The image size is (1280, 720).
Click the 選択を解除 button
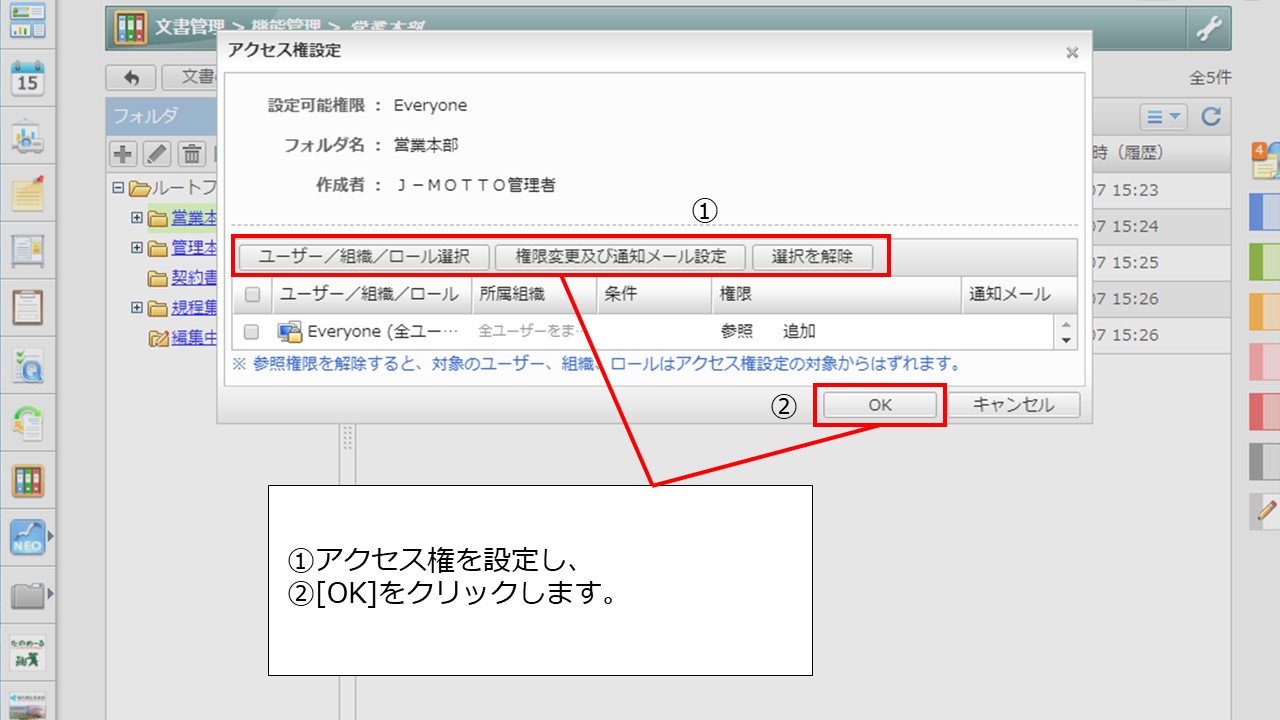coord(812,257)
